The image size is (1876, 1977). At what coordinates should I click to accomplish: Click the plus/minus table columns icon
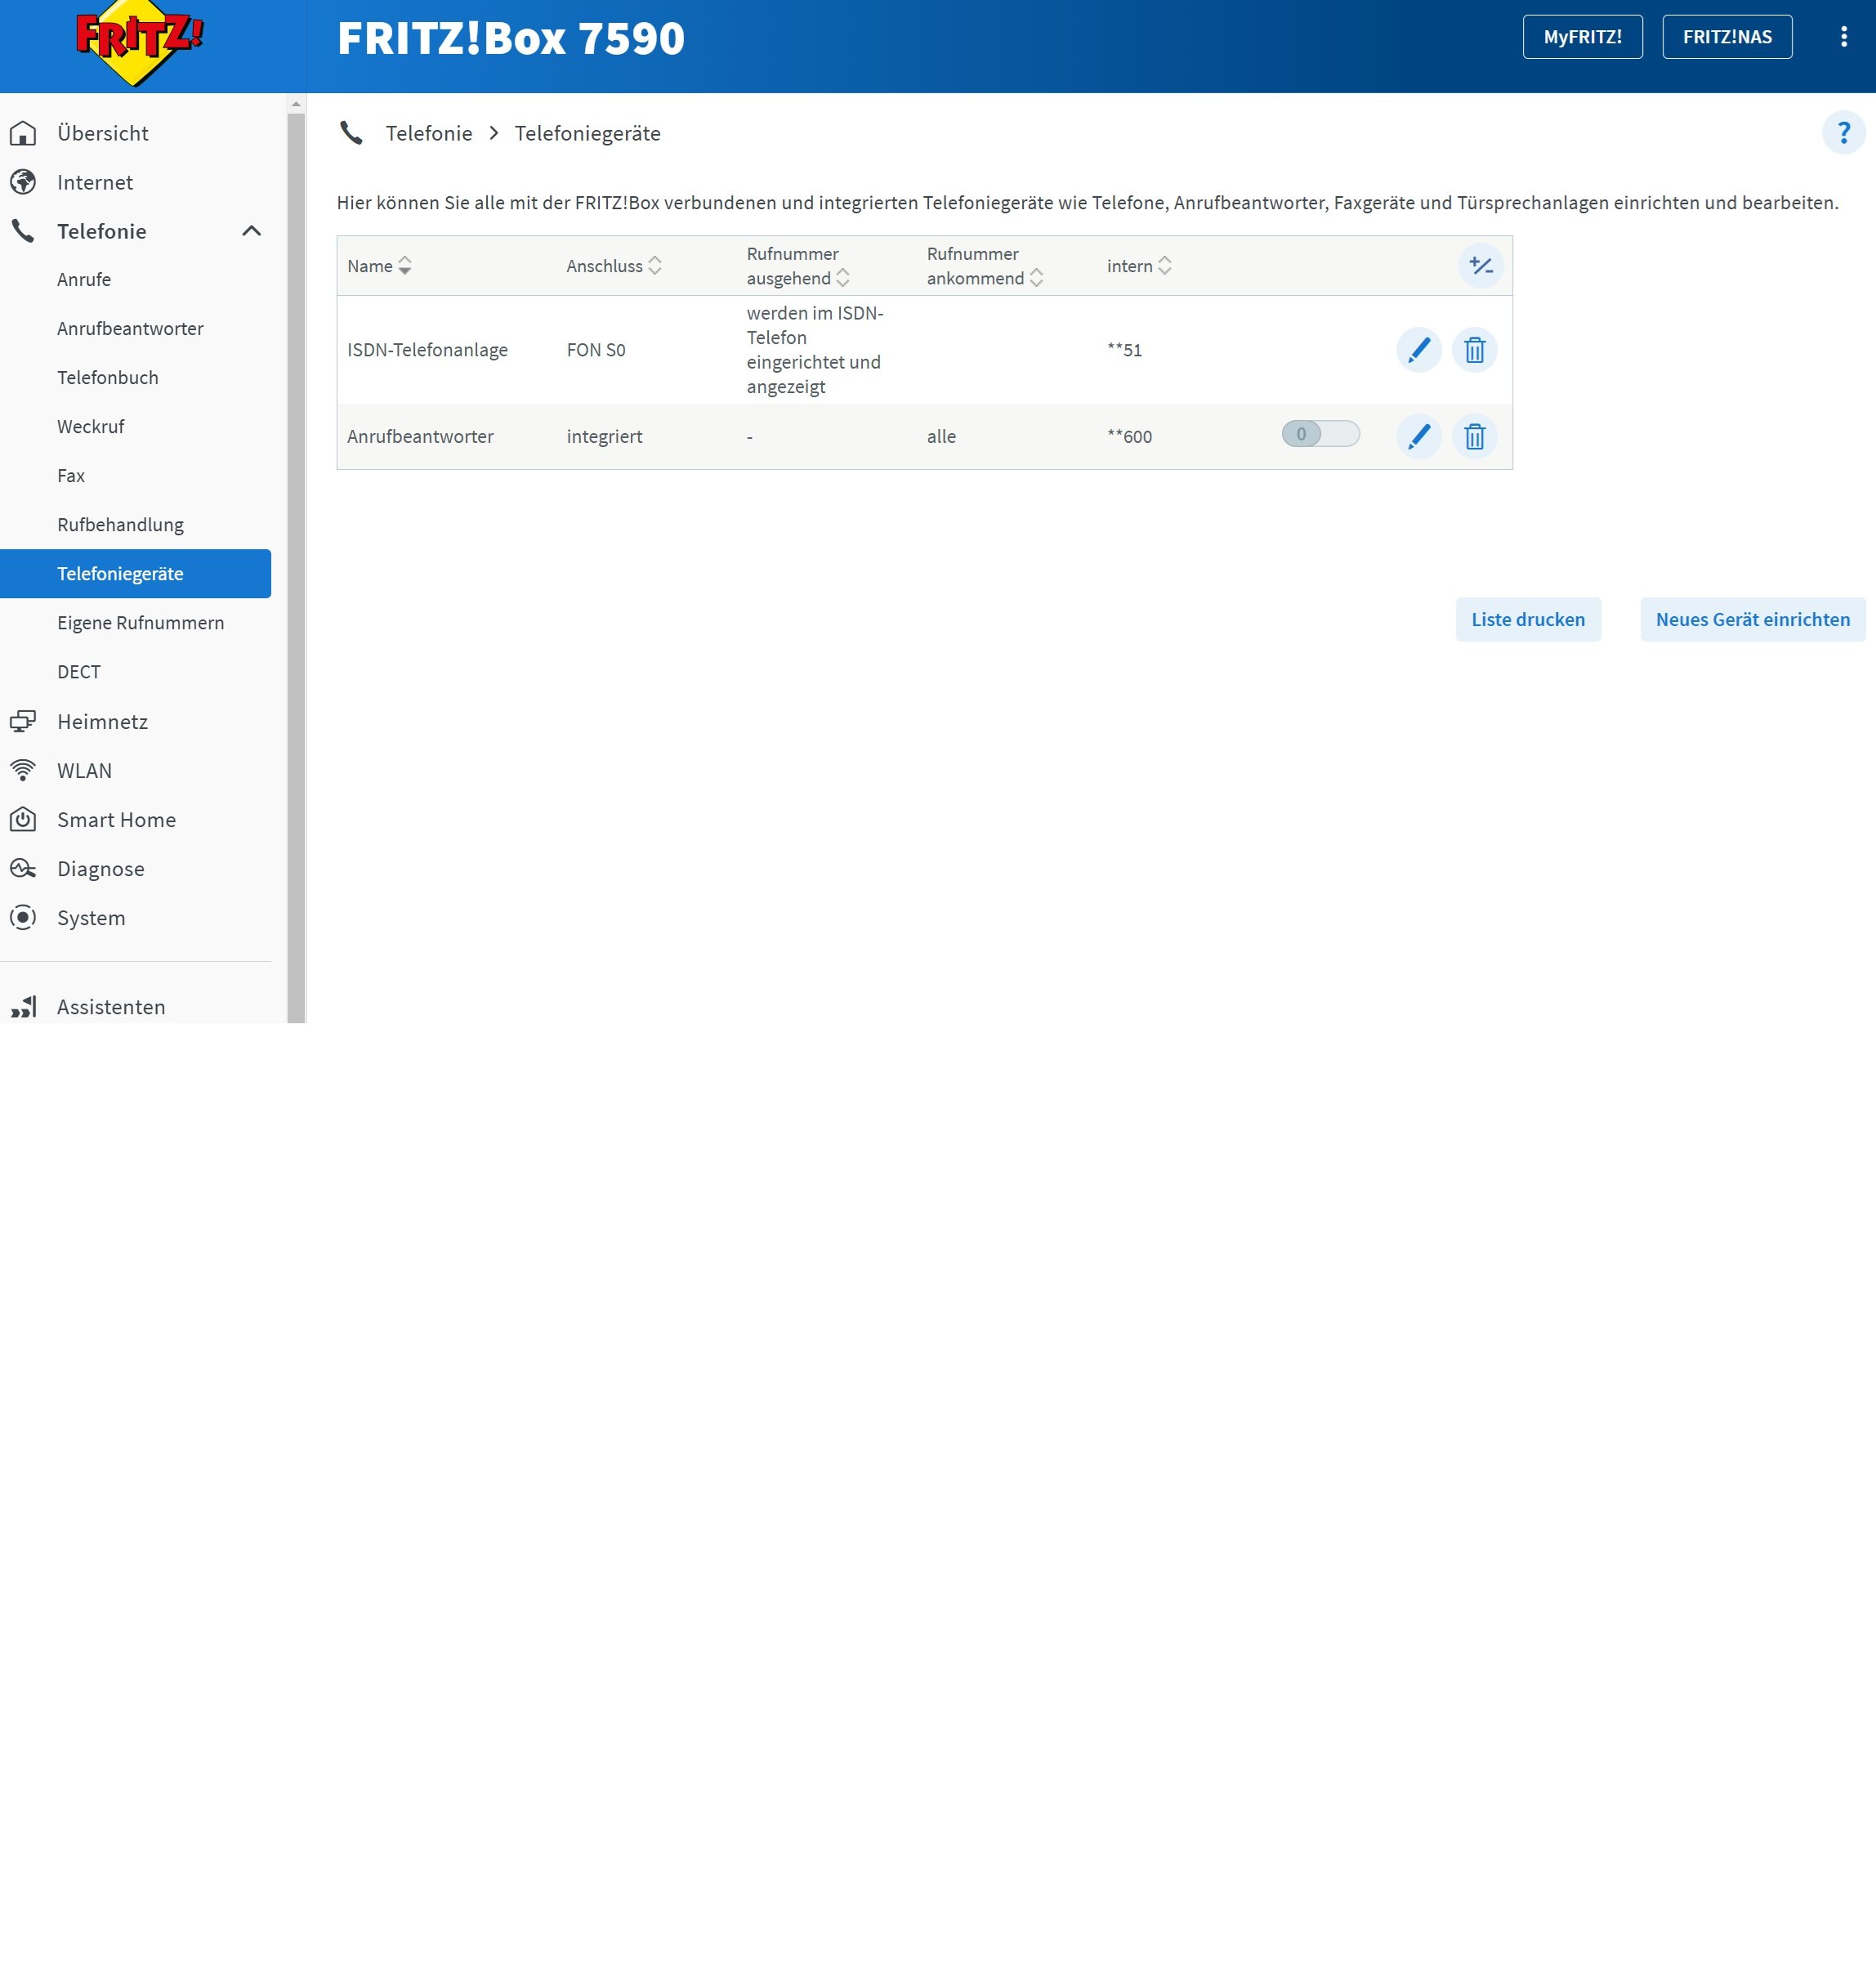point(1480,266)
